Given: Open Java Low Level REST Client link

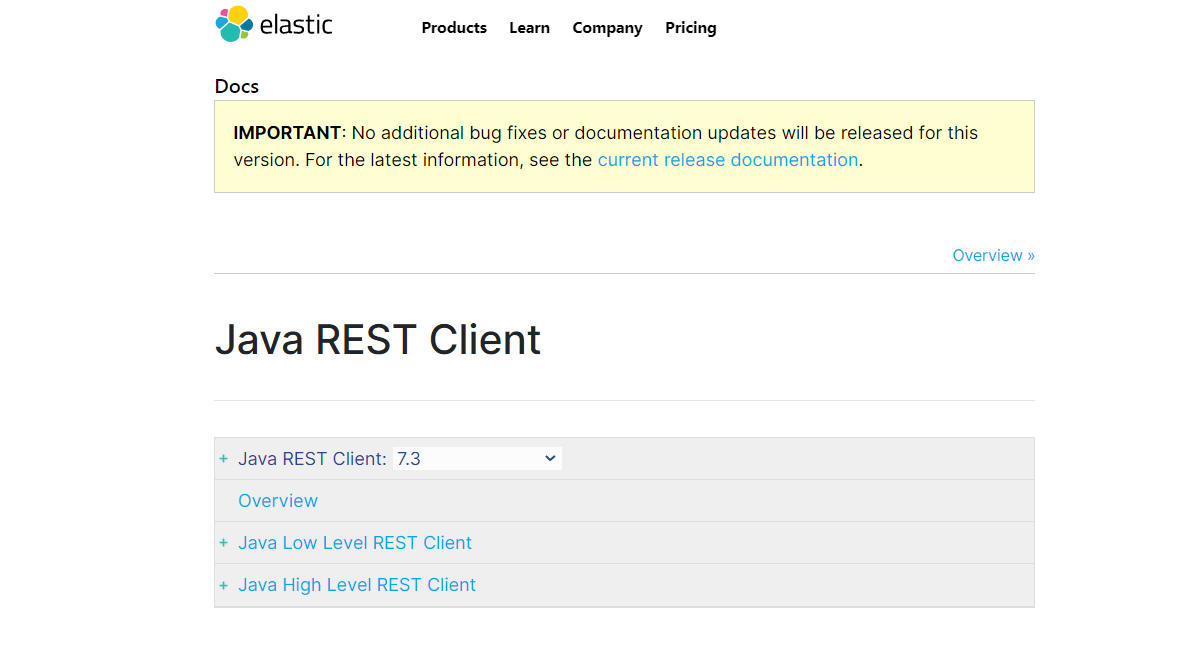Looking at the screenshot, I should [x=355, y=543].
